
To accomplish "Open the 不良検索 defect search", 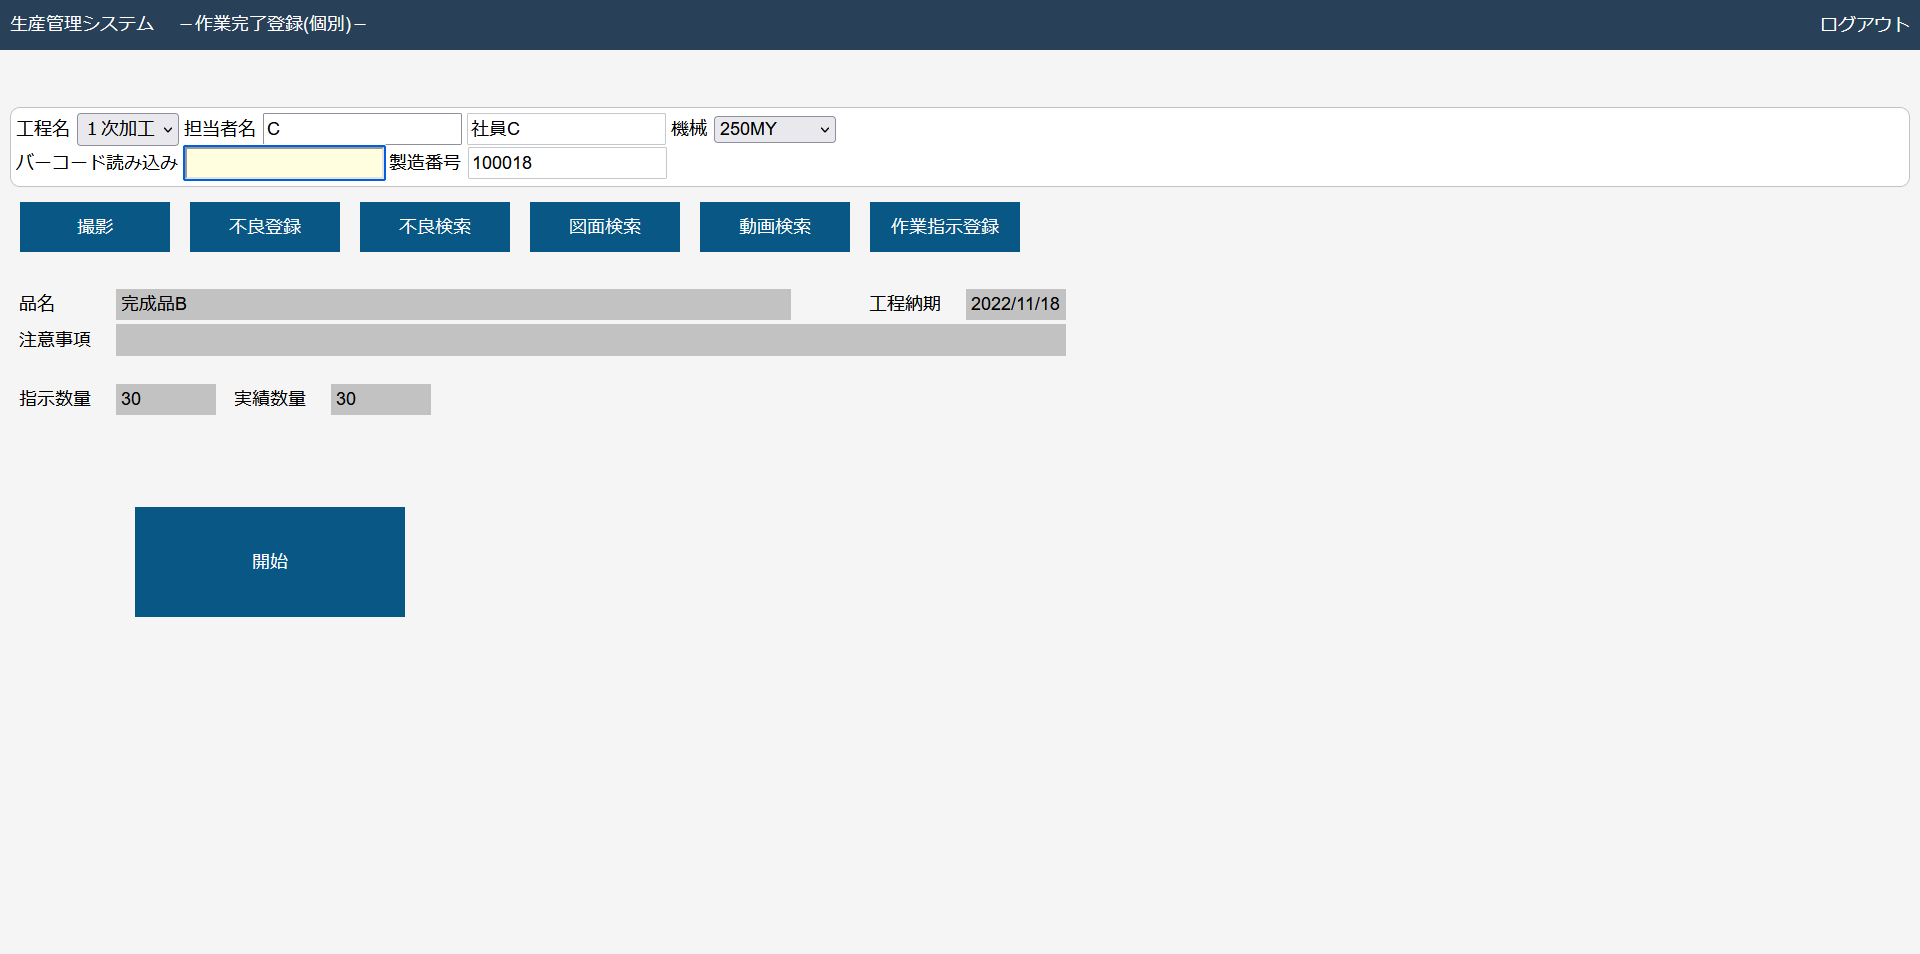I will point(435,227).
